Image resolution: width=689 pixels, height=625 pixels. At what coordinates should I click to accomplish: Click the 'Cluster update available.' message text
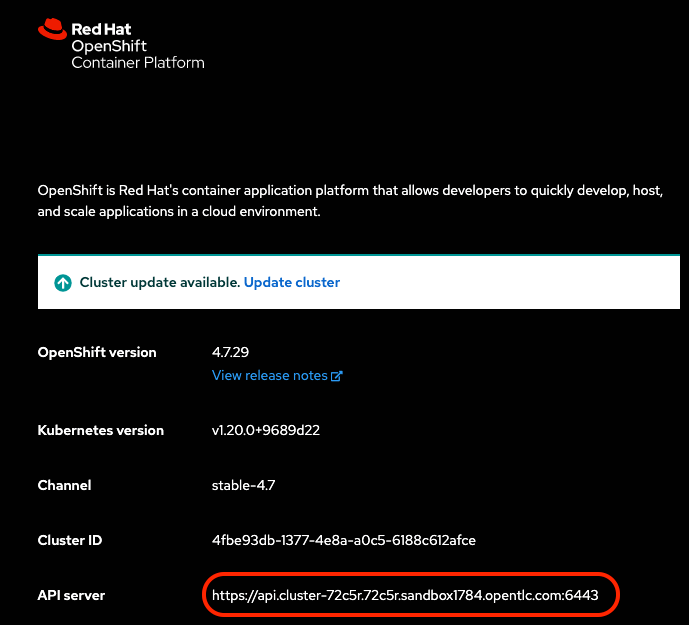coord(159,283)
